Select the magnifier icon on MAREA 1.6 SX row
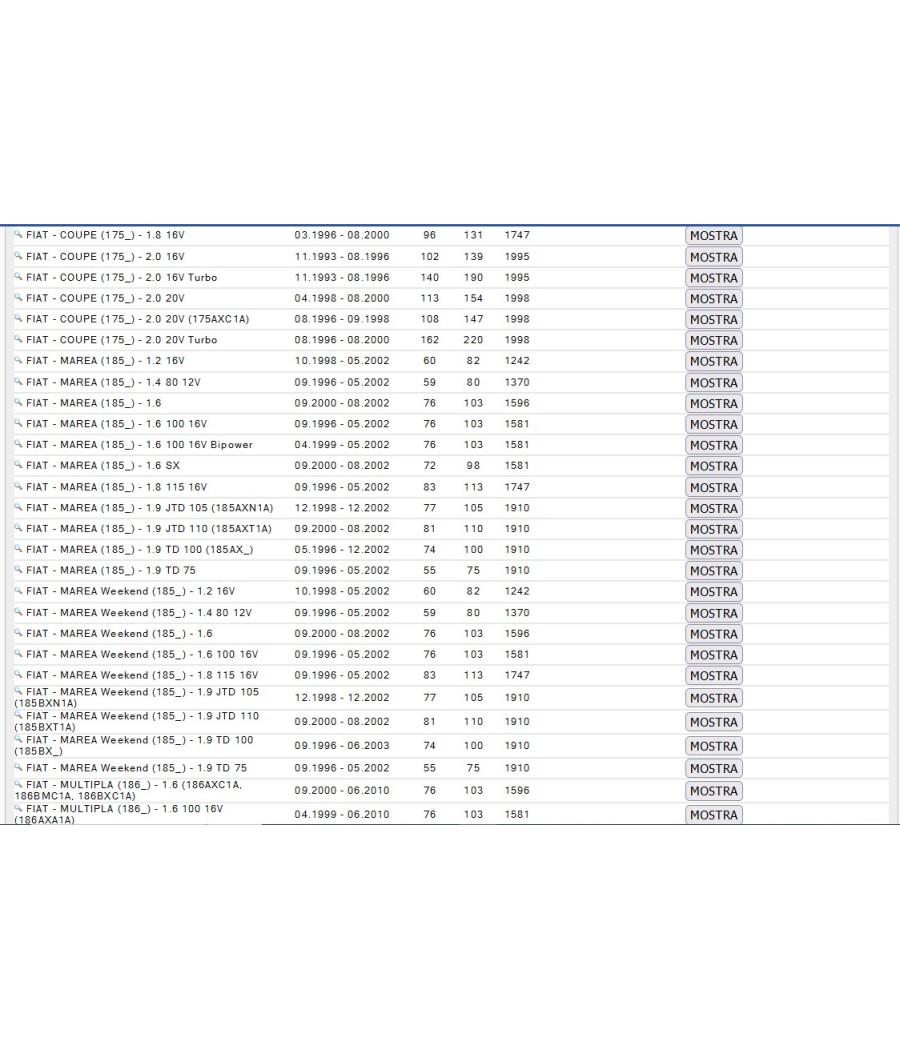Viewport: 900px width, 1050px height. (19, 464)
